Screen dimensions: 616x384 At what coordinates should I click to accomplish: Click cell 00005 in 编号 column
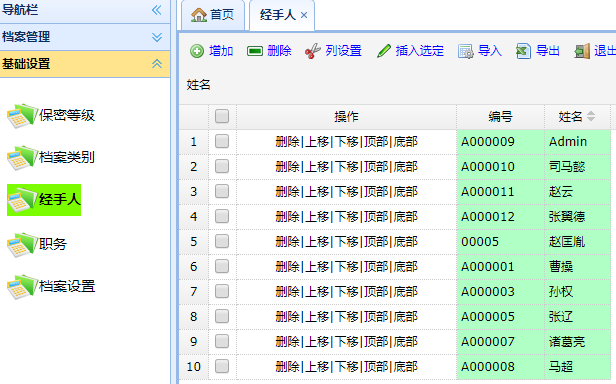(x=500, y=241)
